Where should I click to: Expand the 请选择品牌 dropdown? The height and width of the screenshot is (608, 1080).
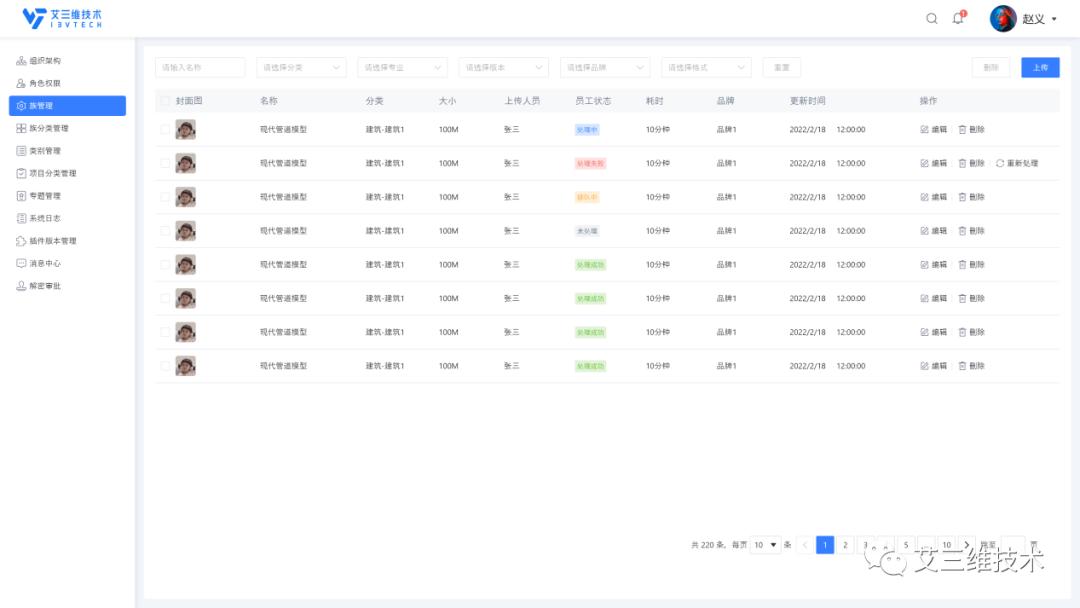pos(604,67)
